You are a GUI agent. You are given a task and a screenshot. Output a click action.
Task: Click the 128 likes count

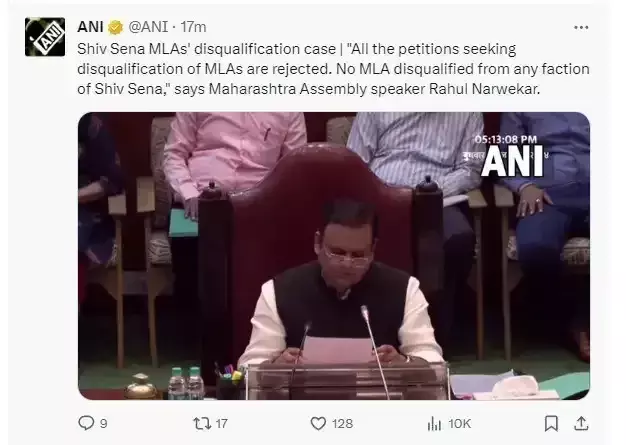click(x=343, y=423)
